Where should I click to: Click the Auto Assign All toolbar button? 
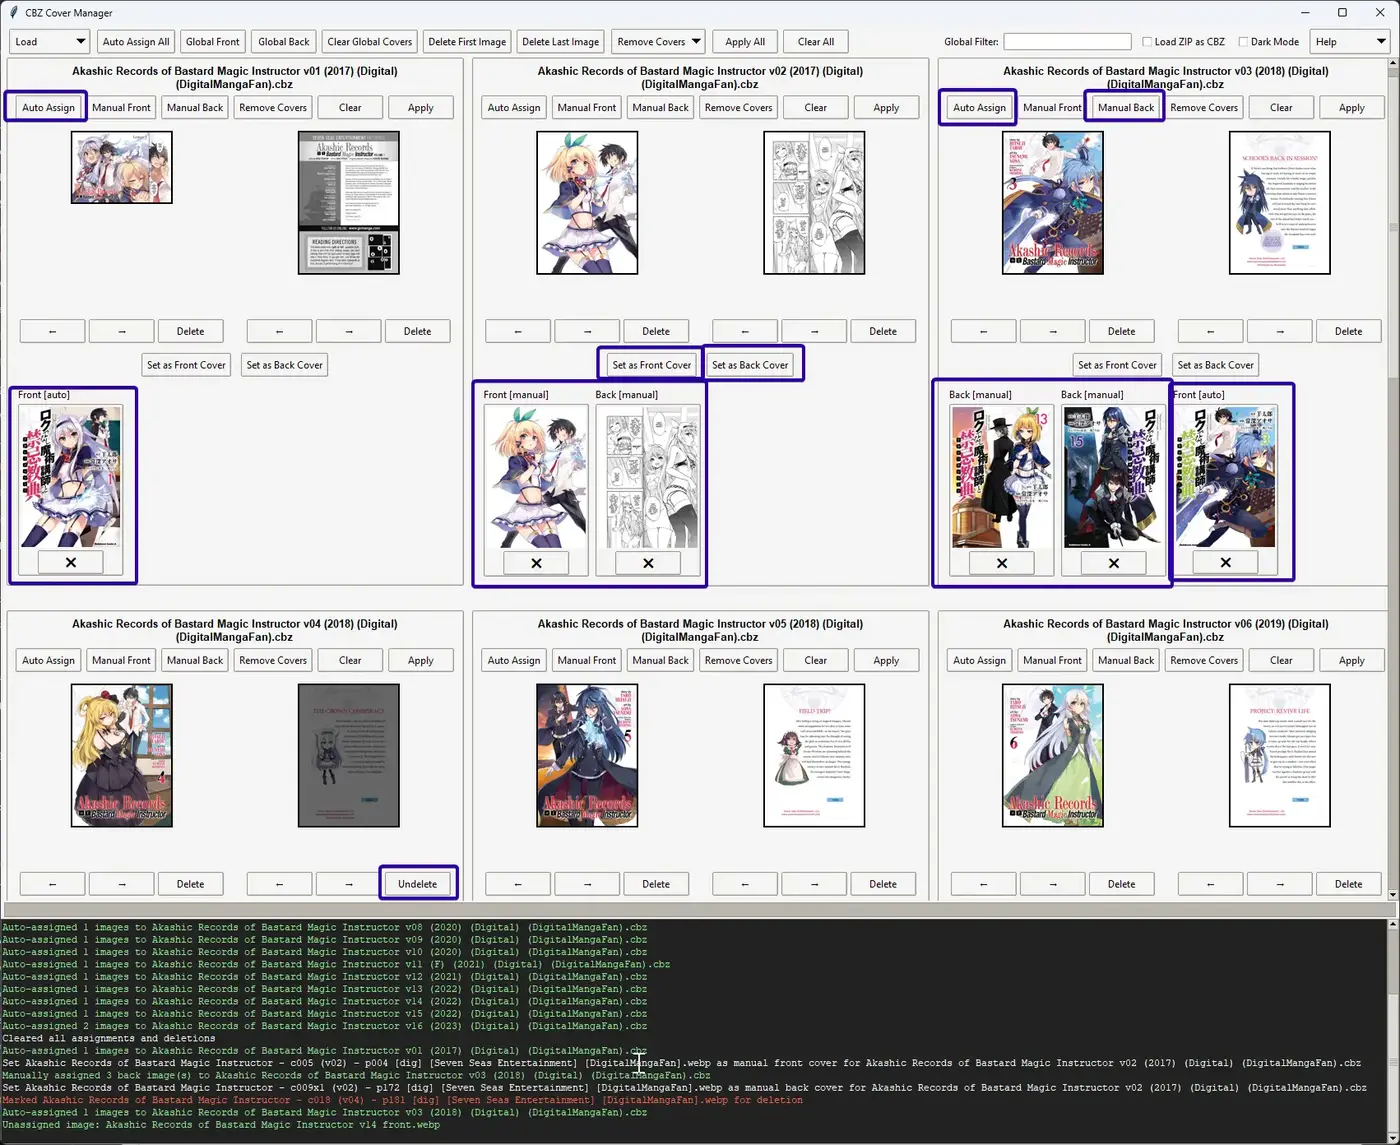(x=136, y=42)
